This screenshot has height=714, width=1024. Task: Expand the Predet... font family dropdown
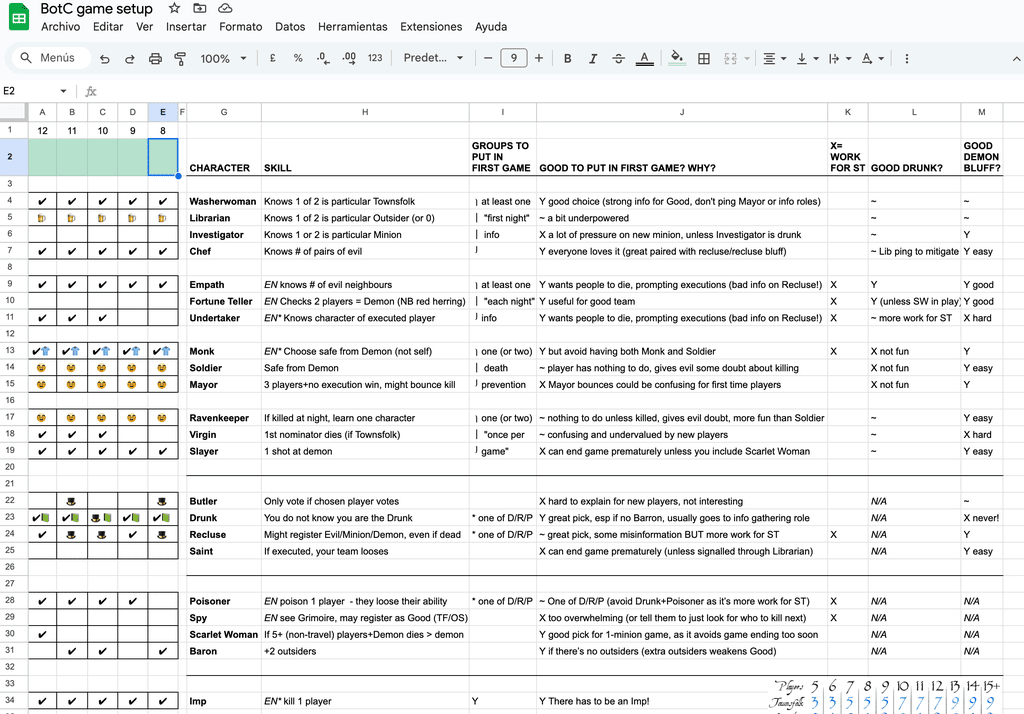[x=432, y=59]
